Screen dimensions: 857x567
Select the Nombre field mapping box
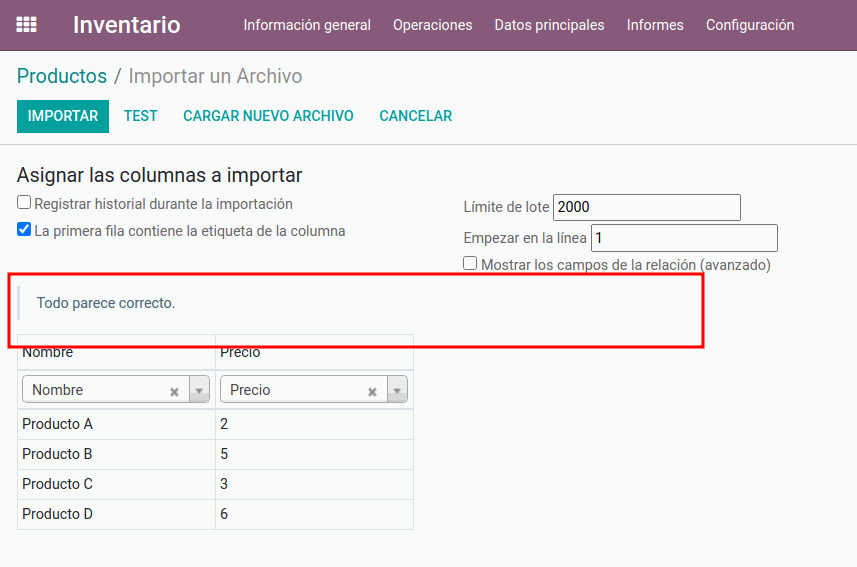coord(115,390)
